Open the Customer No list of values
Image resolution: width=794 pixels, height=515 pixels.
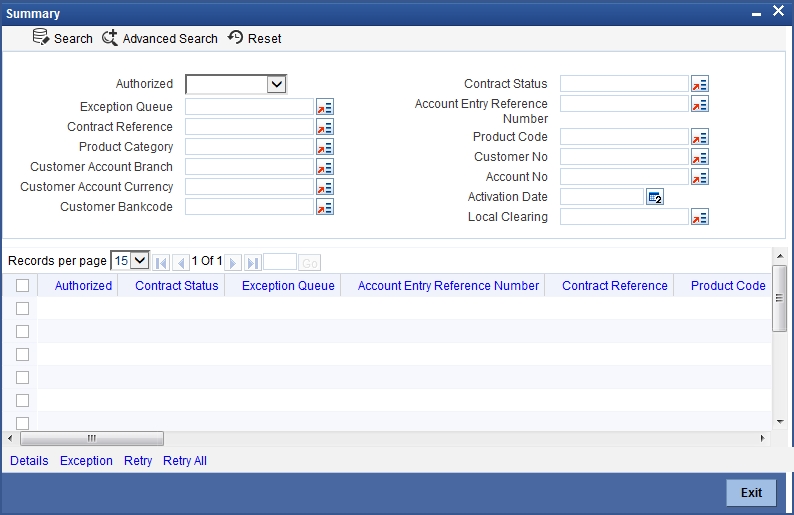tap(700, 157)
